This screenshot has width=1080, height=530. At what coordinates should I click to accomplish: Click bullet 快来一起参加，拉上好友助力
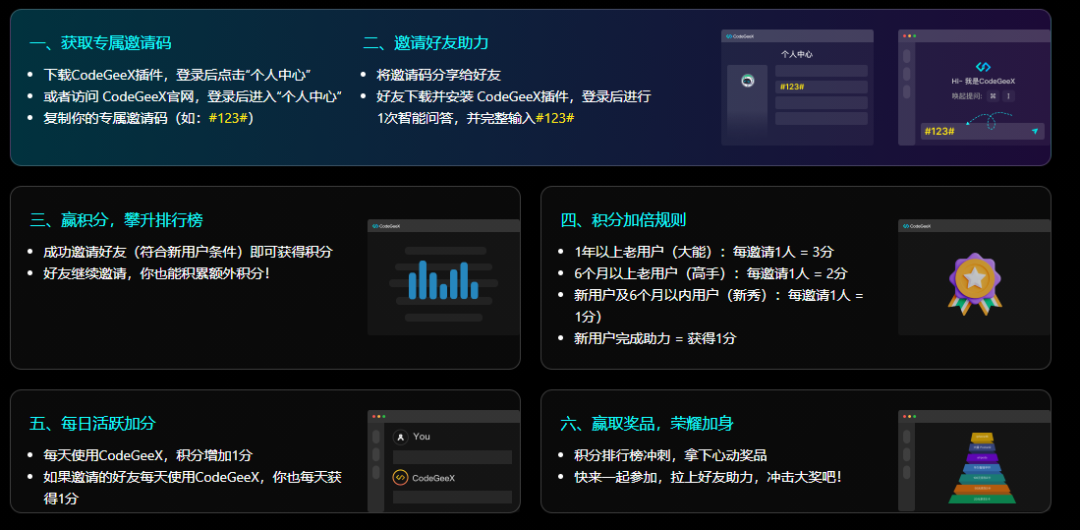[708, 477]
